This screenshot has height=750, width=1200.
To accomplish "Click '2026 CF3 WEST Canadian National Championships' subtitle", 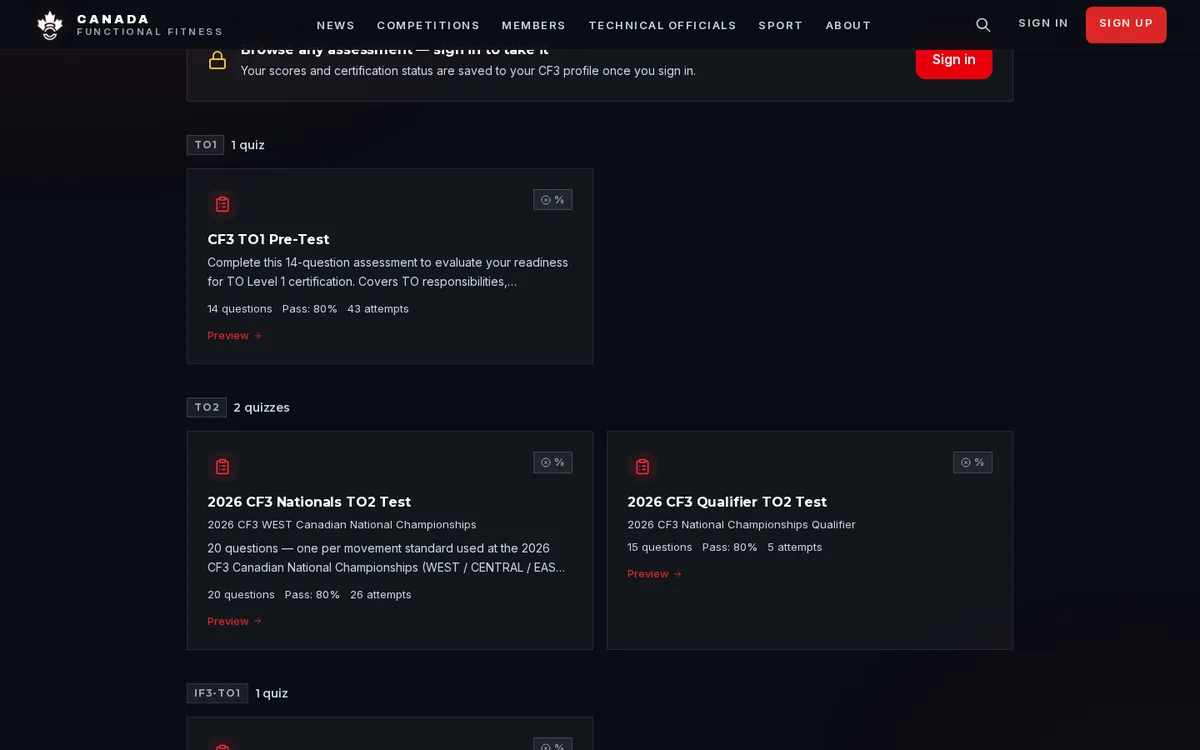I will click(342, 525).
